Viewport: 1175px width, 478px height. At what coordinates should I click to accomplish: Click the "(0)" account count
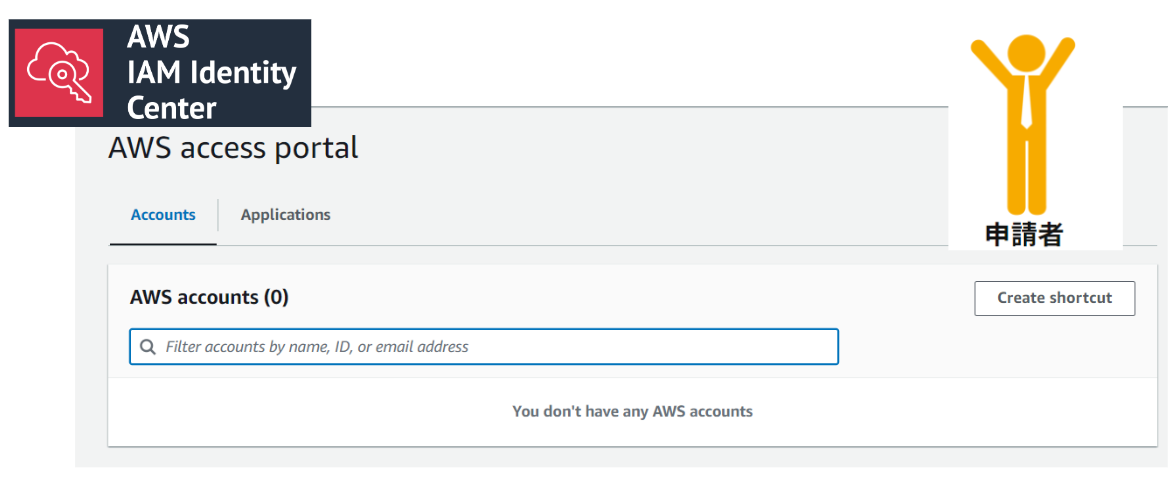tap(276, 297)
